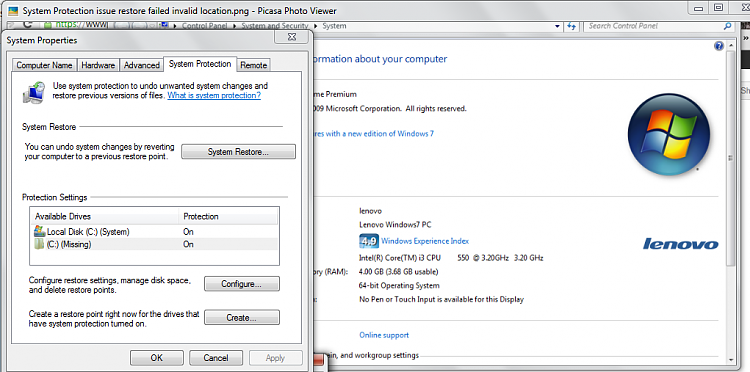The height and width of the screenshot is (372, 750).
Task: Click the System window scrollbar up arrow
Action: 731,45
